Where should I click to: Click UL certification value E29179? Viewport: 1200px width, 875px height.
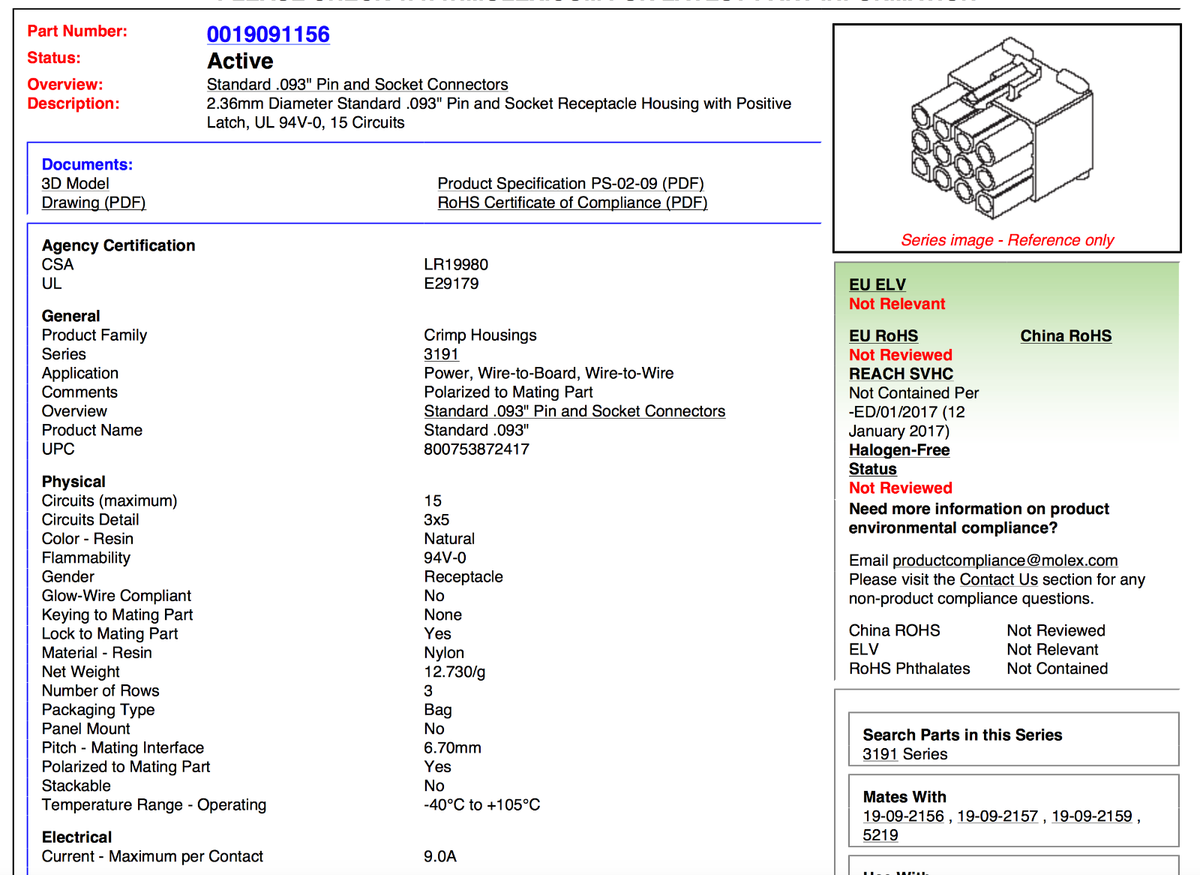[451, 284]
